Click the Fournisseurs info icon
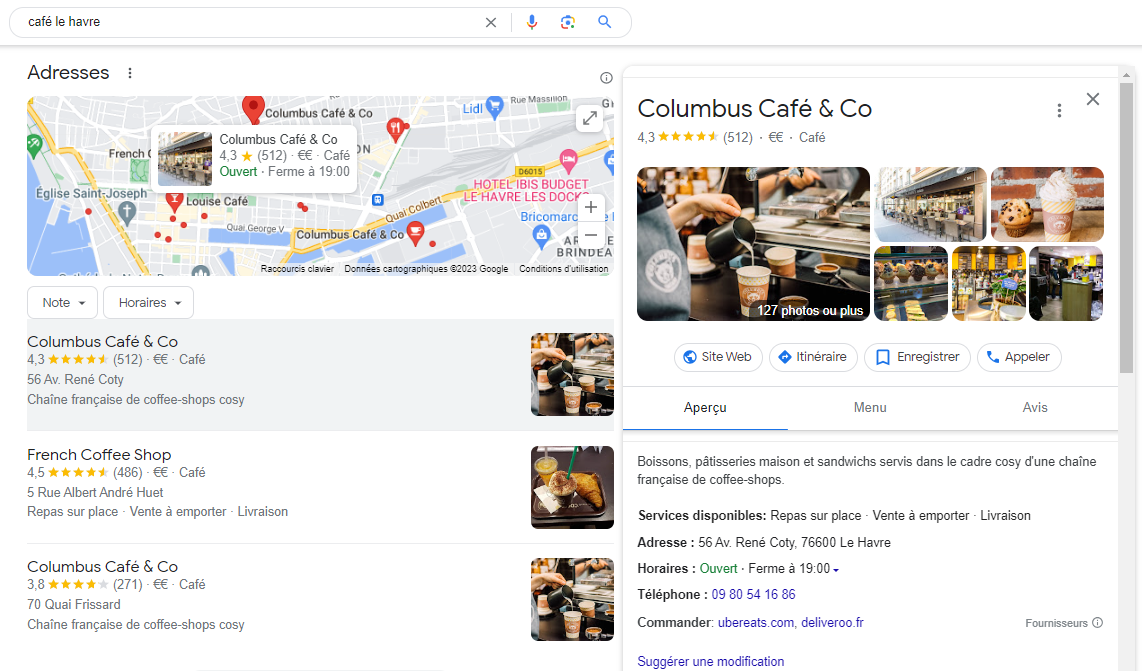1142x671 pixels. pyautogui.click(x=1096, y=622)
